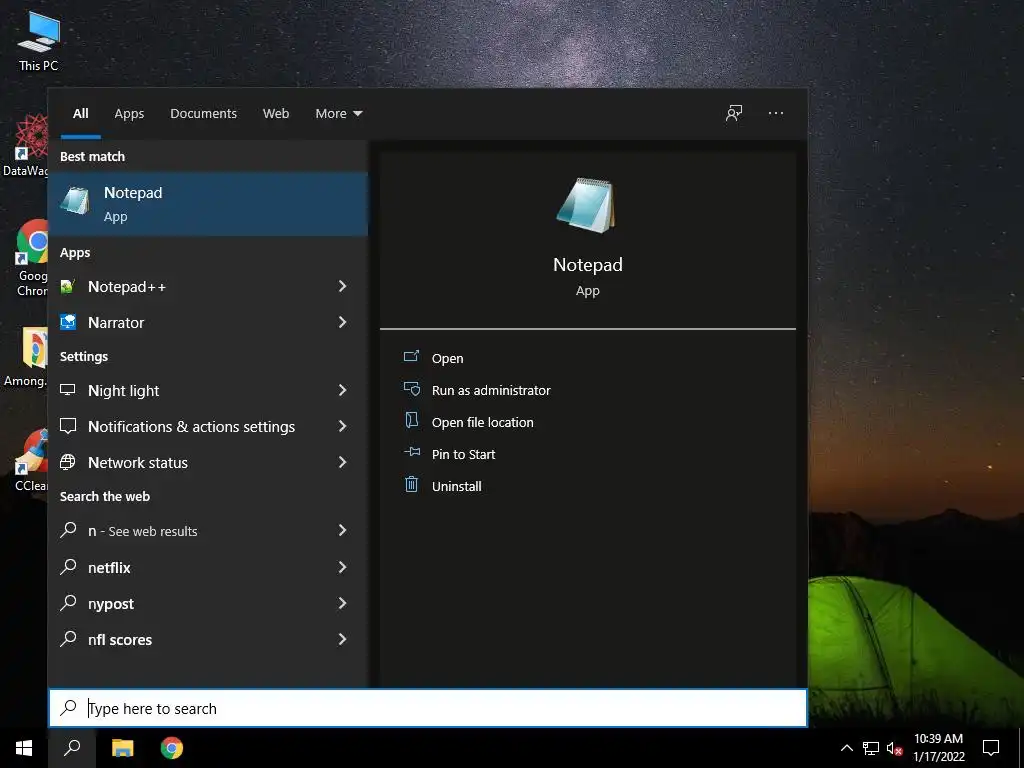Switch to the Documents search tab
The width and height of the screenshot is (1024, 768).
coord(203,114)
